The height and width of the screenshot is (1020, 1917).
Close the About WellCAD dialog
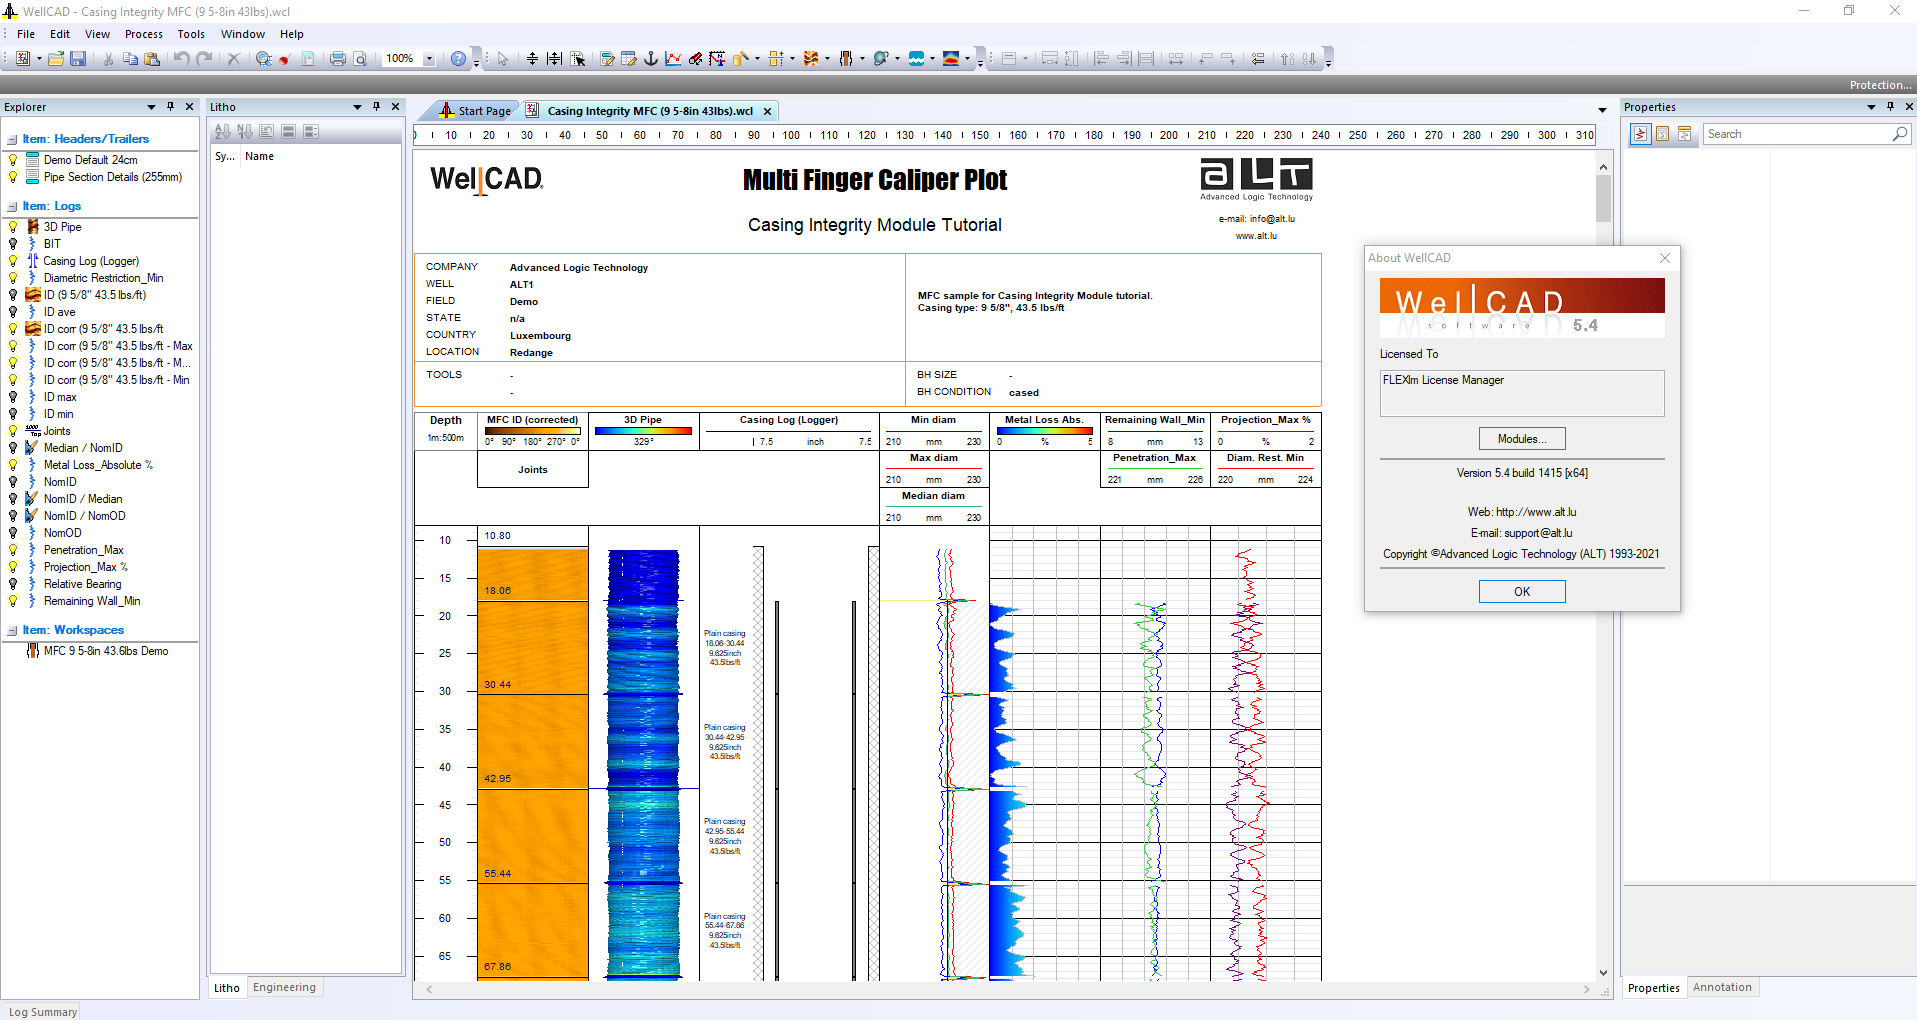click(1665, 258)
